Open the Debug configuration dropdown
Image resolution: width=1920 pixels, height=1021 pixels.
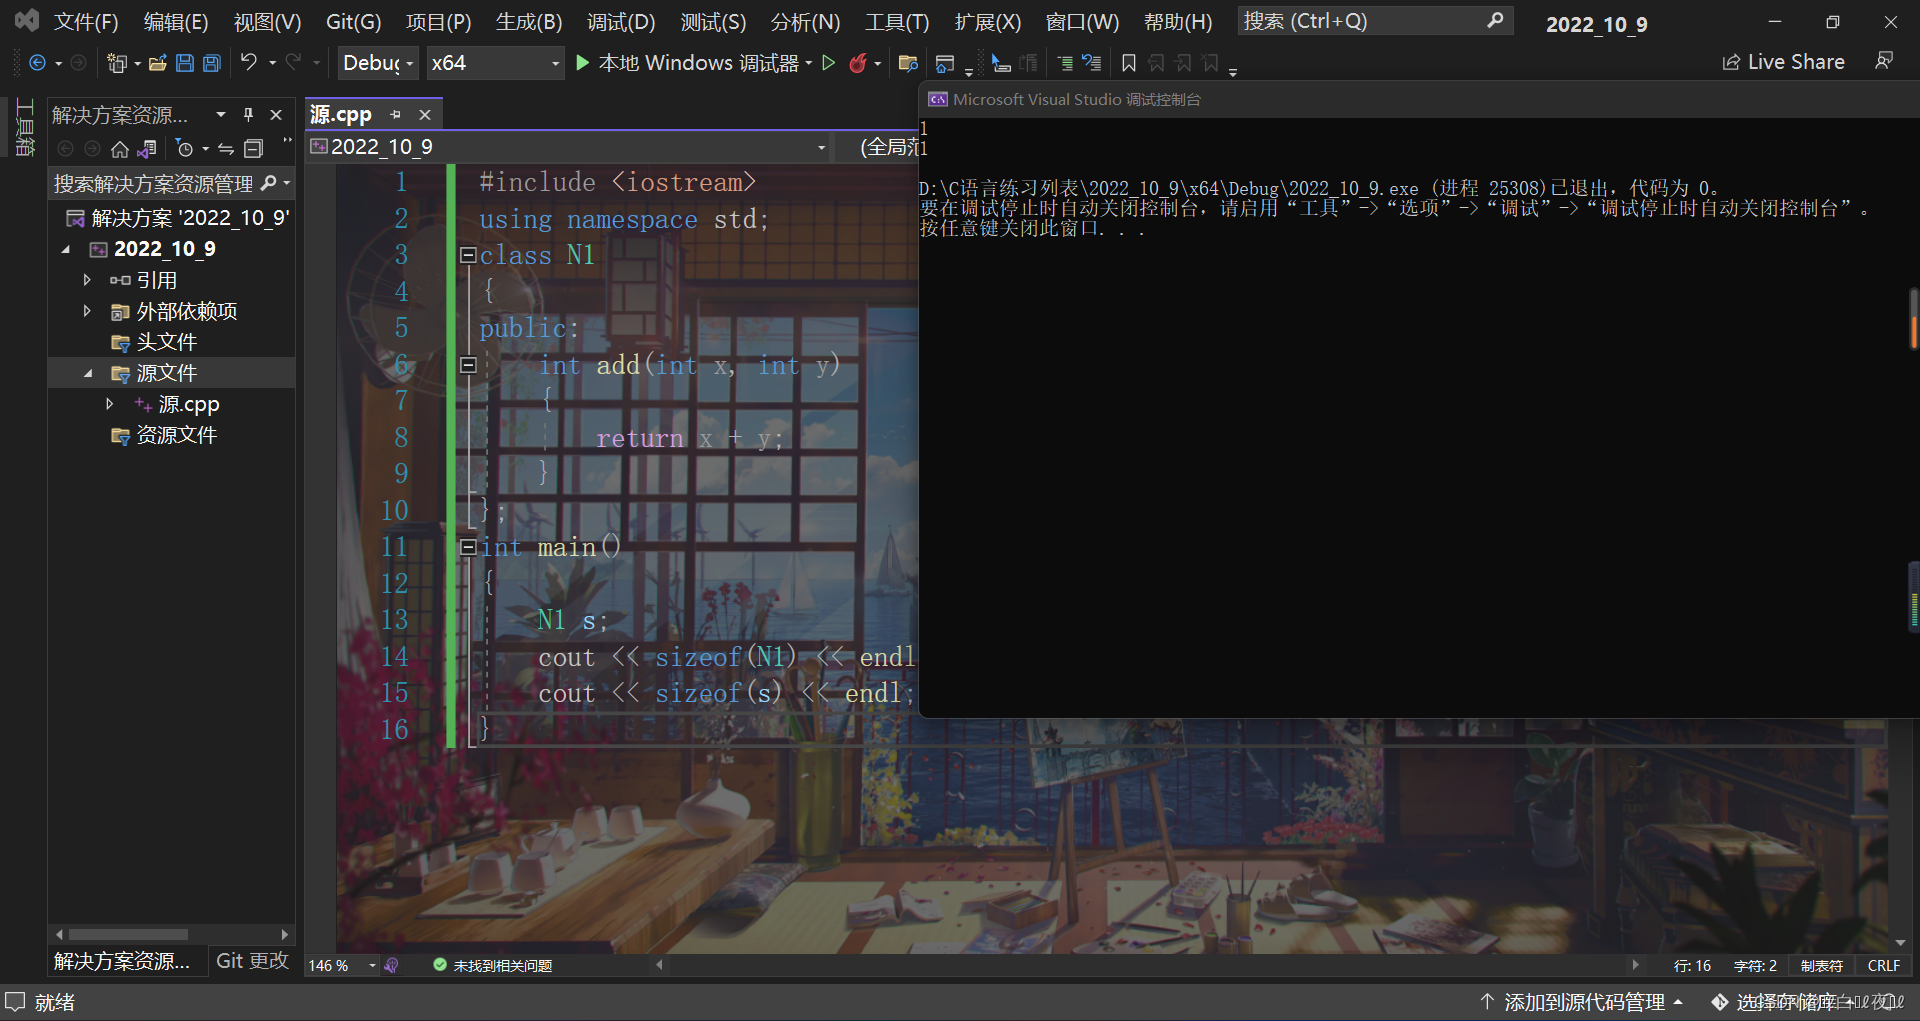(x=378, y=63)
